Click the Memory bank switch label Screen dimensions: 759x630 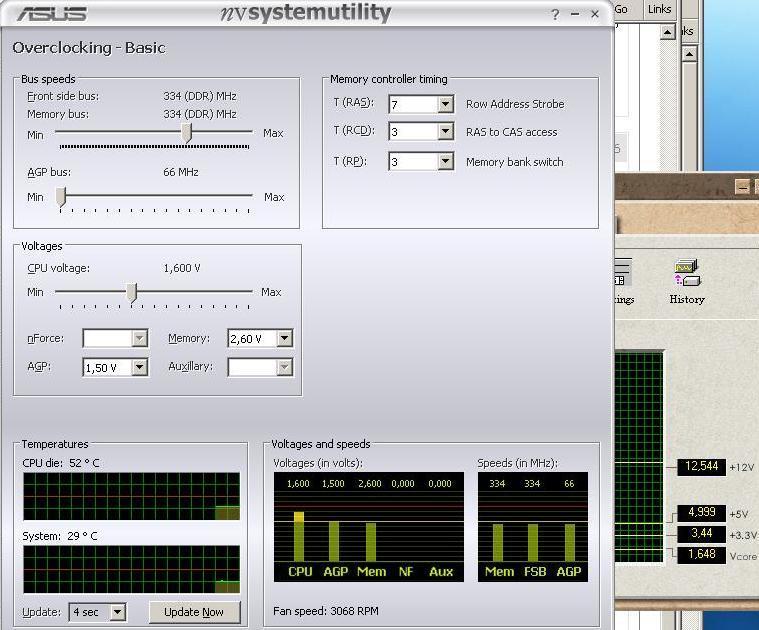515,162
